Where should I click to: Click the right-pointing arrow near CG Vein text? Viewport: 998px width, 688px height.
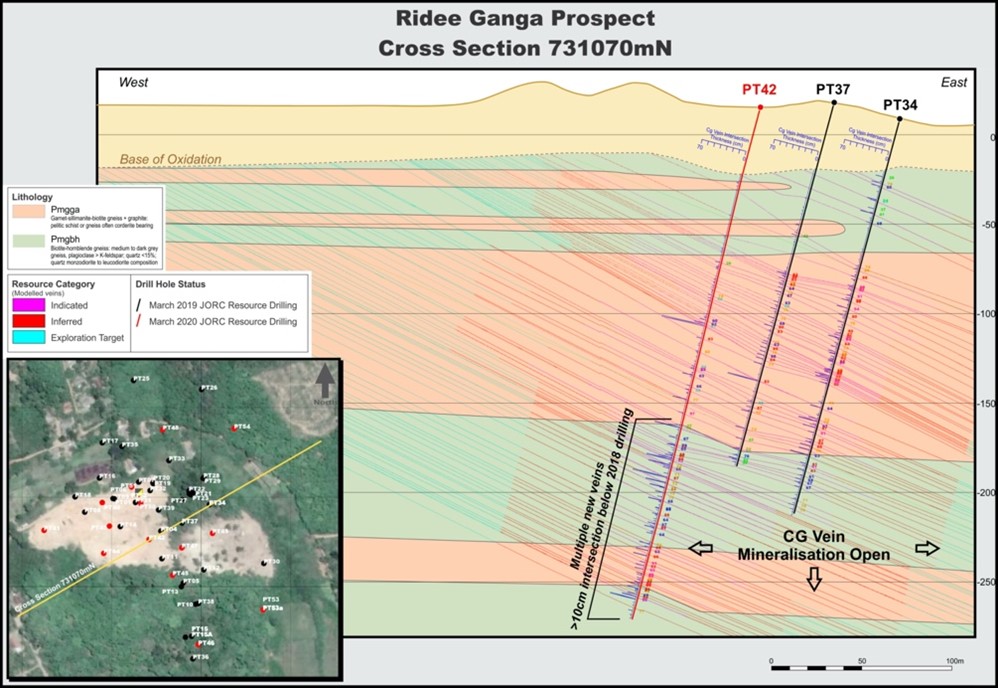click(x=926, y=548)
